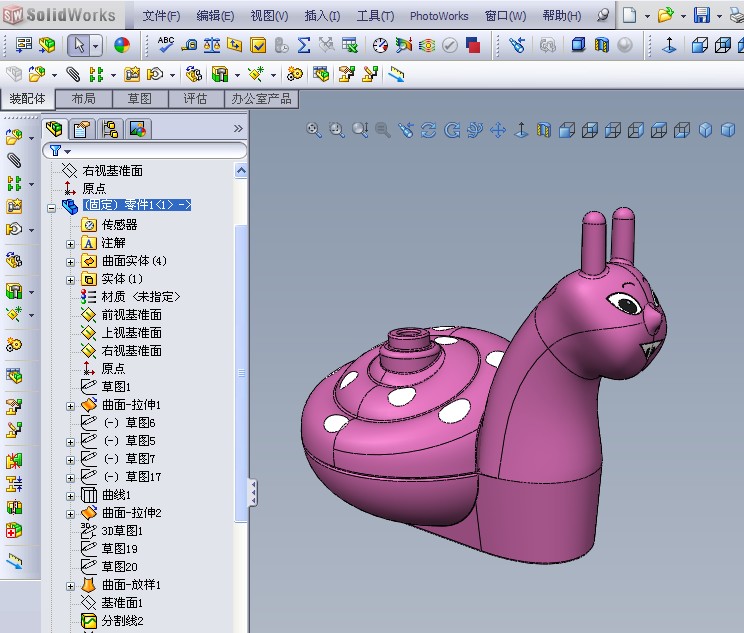This screenshot has height=633, width=744.
Task: Expand the 曲面-放样1 feature
Action: [71, 586]
